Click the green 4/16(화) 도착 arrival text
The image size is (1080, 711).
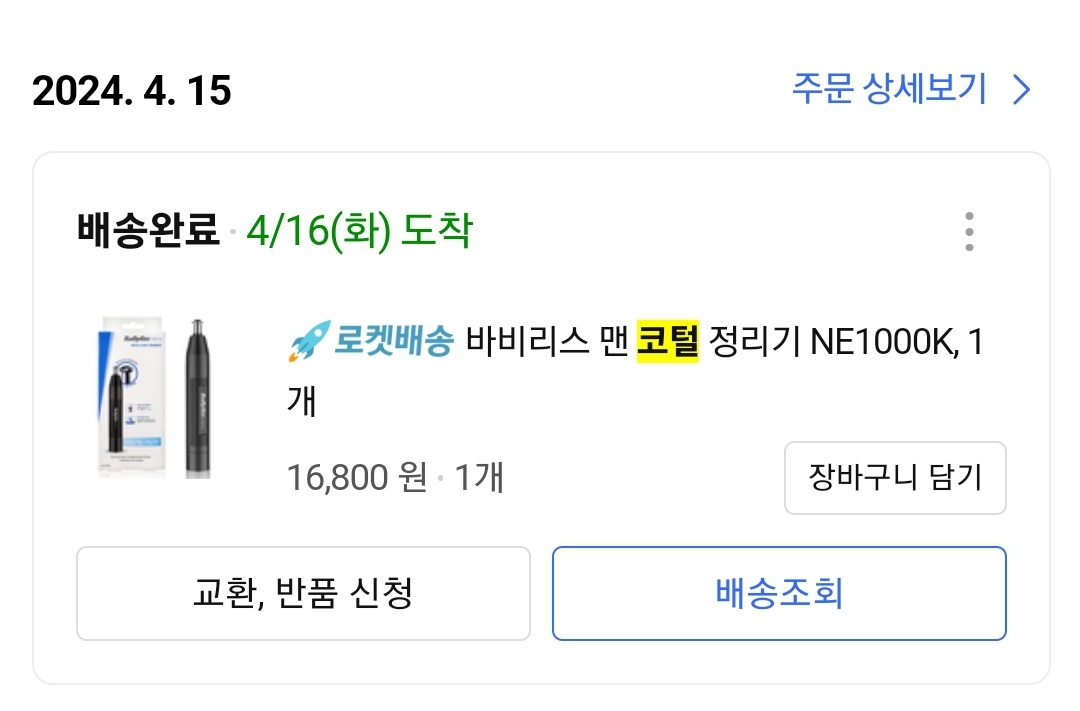click(x=358, y=232)
